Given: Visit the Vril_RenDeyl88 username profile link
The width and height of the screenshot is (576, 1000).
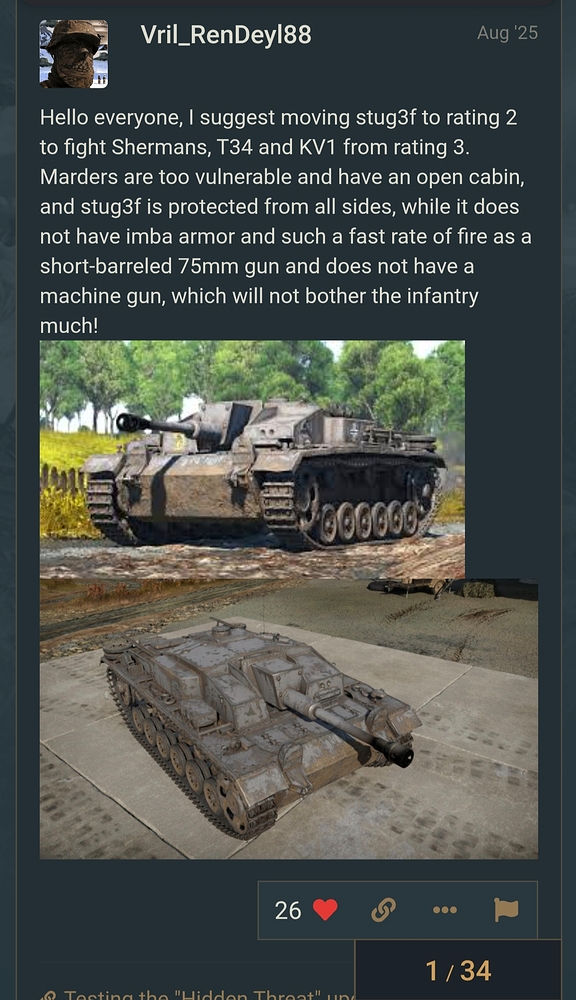Looking at the screenshot, I should (x=226, y=34).
